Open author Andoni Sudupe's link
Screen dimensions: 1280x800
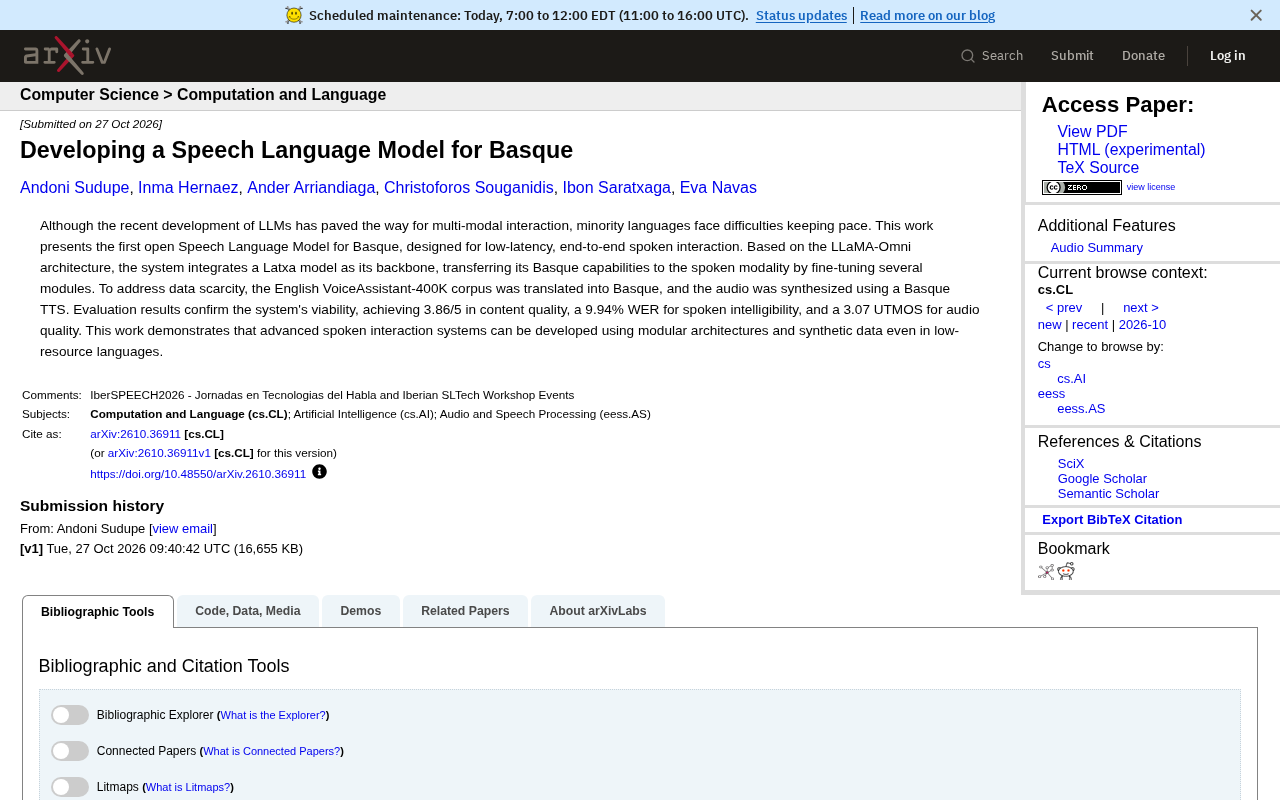click(x=75, y=188)
